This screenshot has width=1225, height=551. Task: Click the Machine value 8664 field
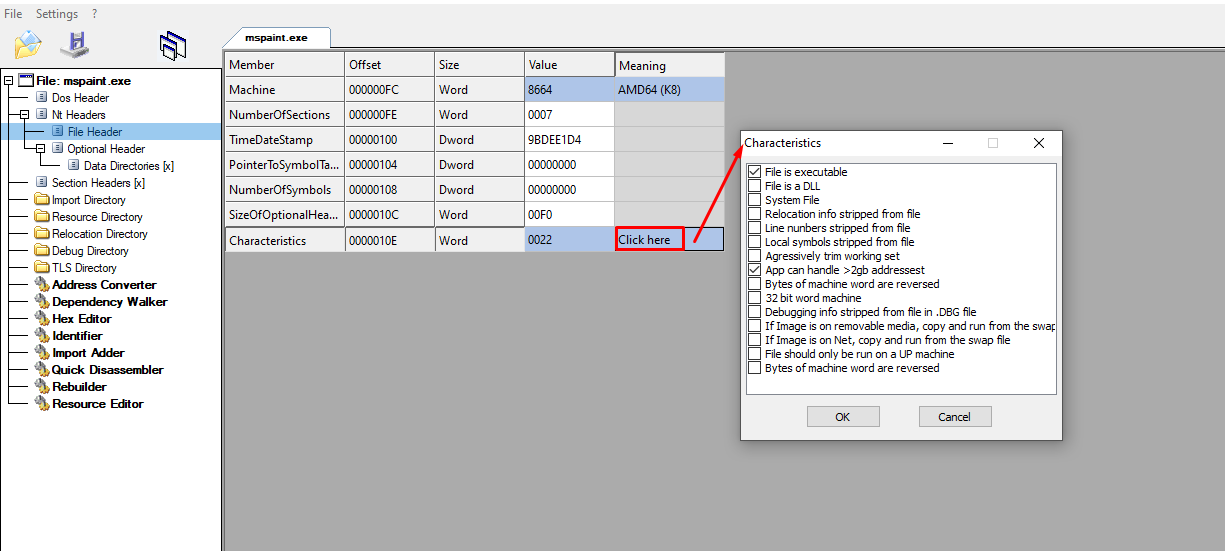tap(569, 90)
